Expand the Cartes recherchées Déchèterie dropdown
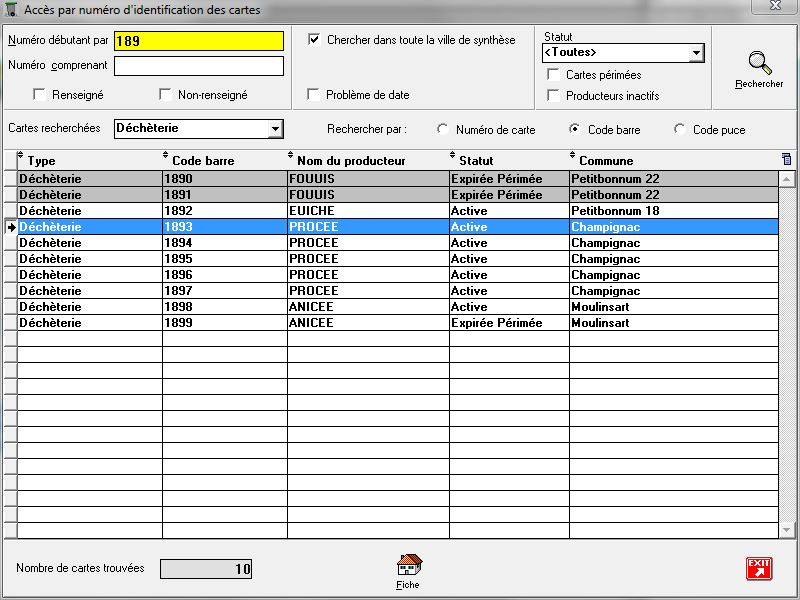800x600 pixels. click(275, 129)
